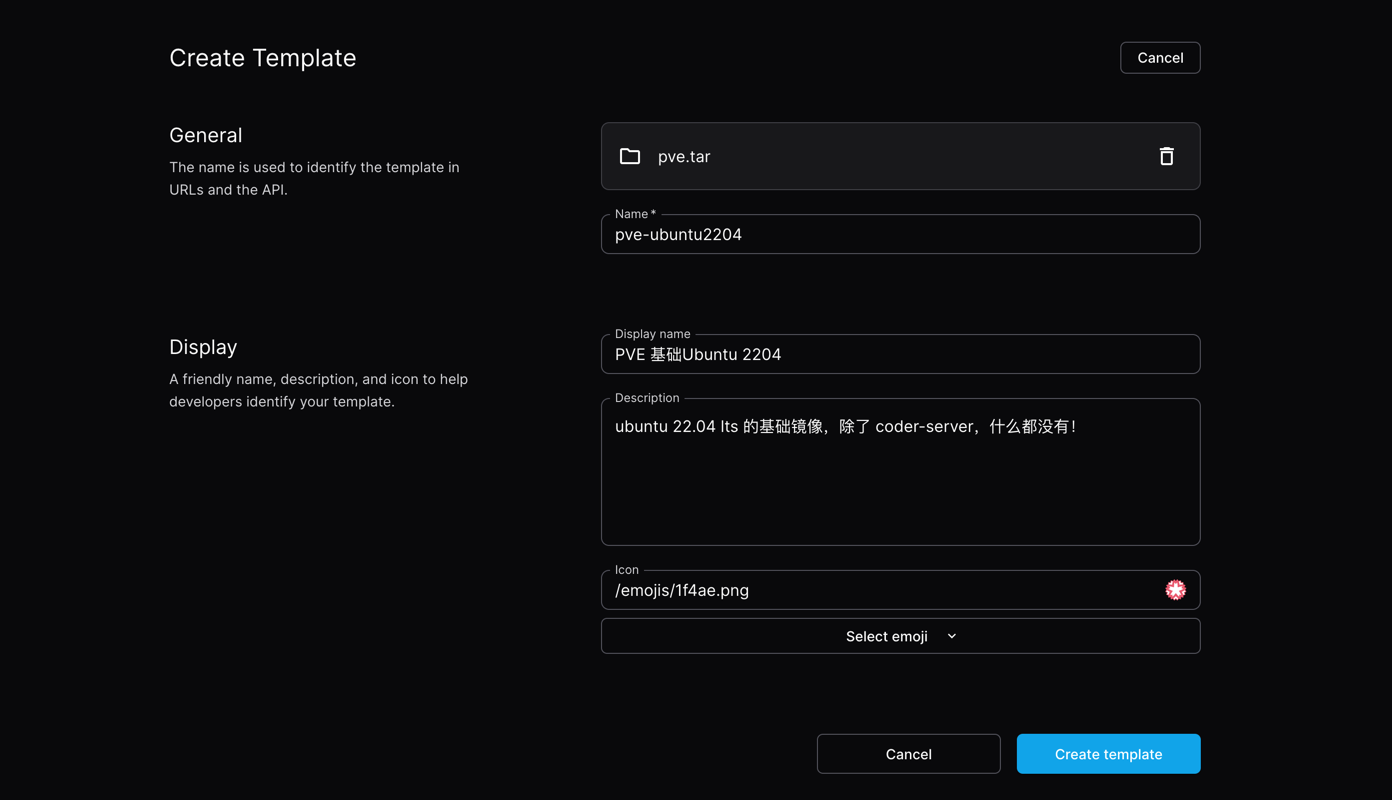
Task: Remove the uploaded pve.tar with the trash icon
Action: pos(1166,156)
